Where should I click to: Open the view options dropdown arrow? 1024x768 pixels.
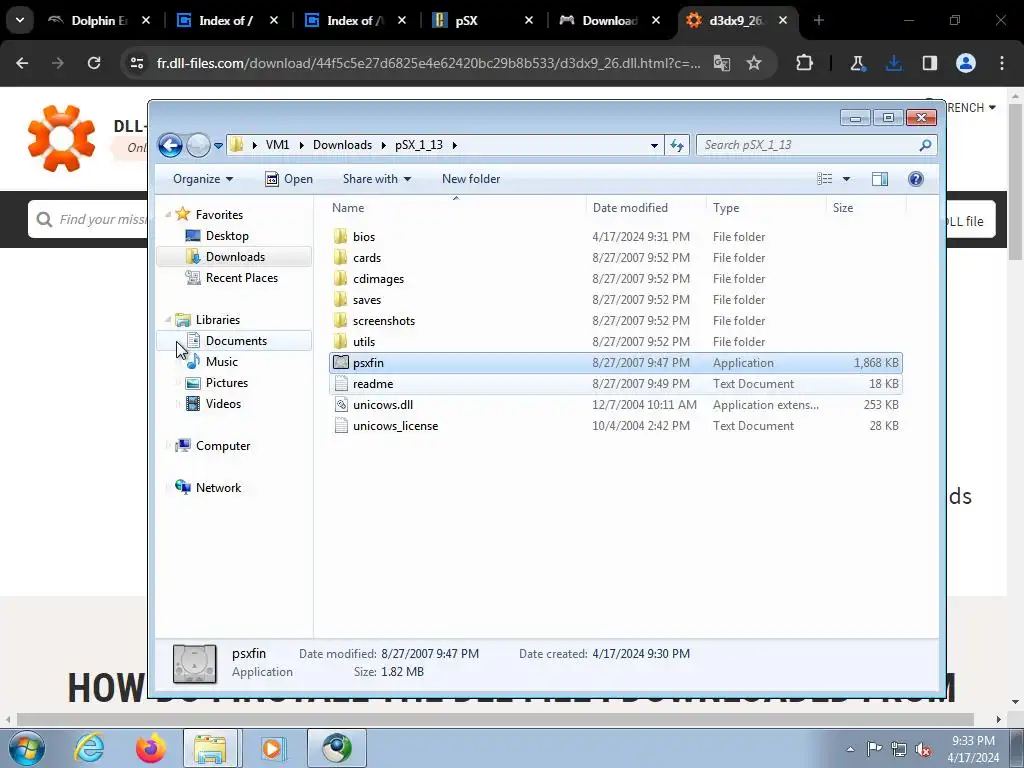pyautogui.click(x=846, y=179)
